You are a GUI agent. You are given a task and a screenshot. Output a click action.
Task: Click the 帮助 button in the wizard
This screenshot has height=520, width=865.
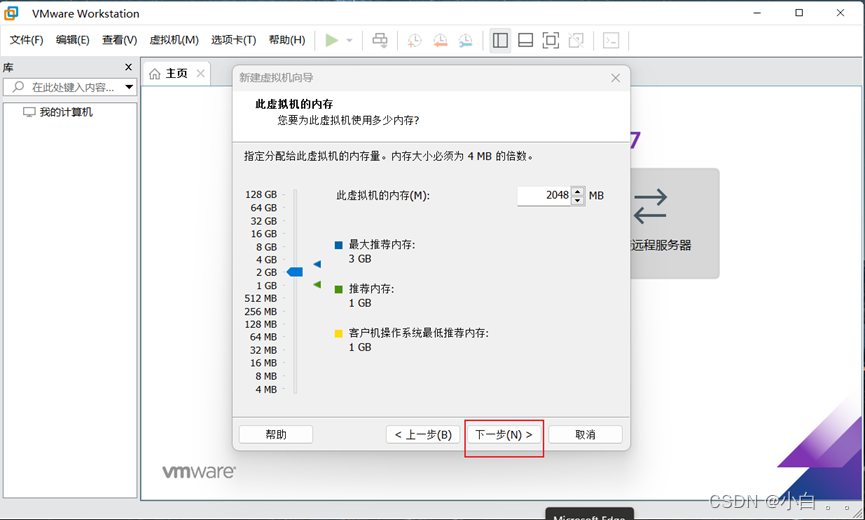tap(276, 435)
